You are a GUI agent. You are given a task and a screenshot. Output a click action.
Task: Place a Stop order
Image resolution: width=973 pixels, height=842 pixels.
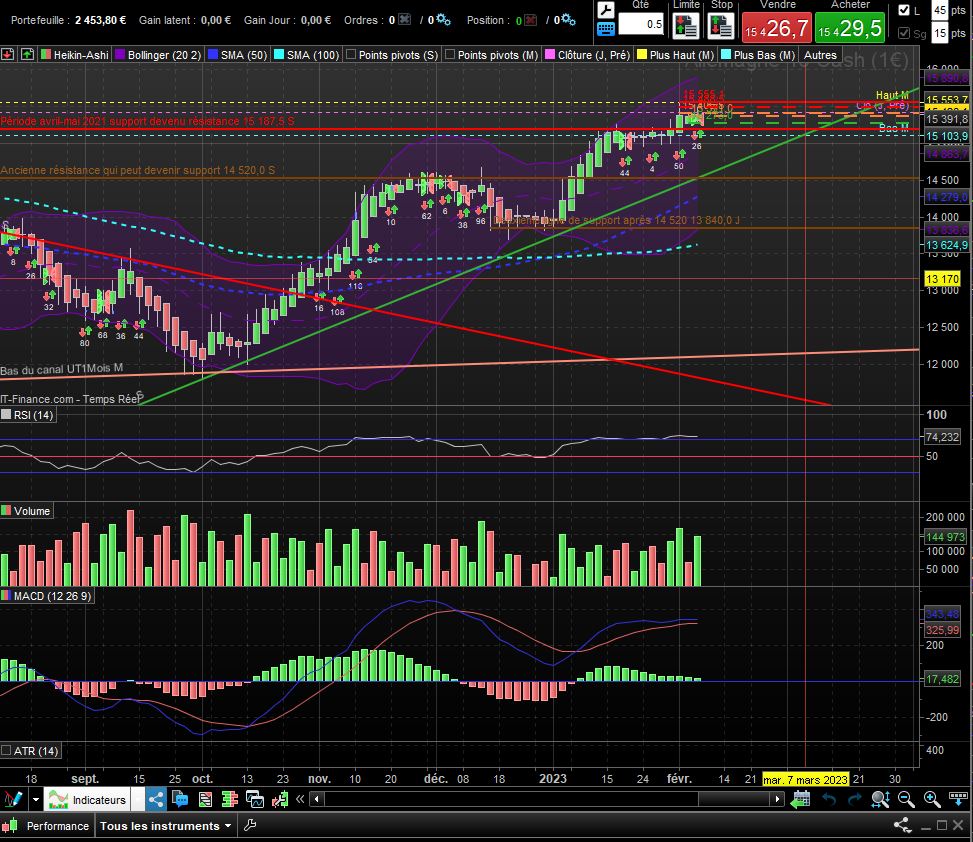(720, 26)
